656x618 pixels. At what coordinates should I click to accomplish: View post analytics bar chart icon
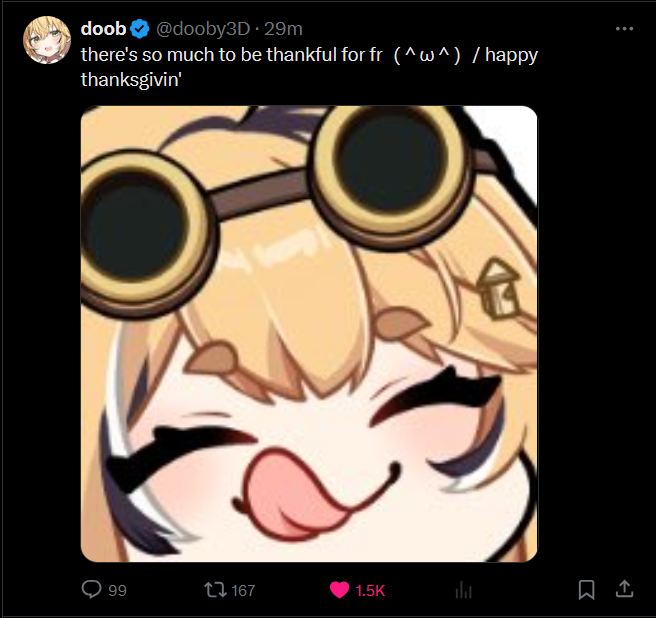[x=463, y=590]
